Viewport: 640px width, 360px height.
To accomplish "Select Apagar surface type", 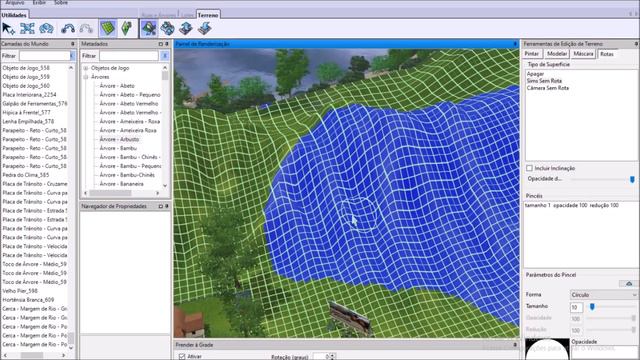I will 536,74.
